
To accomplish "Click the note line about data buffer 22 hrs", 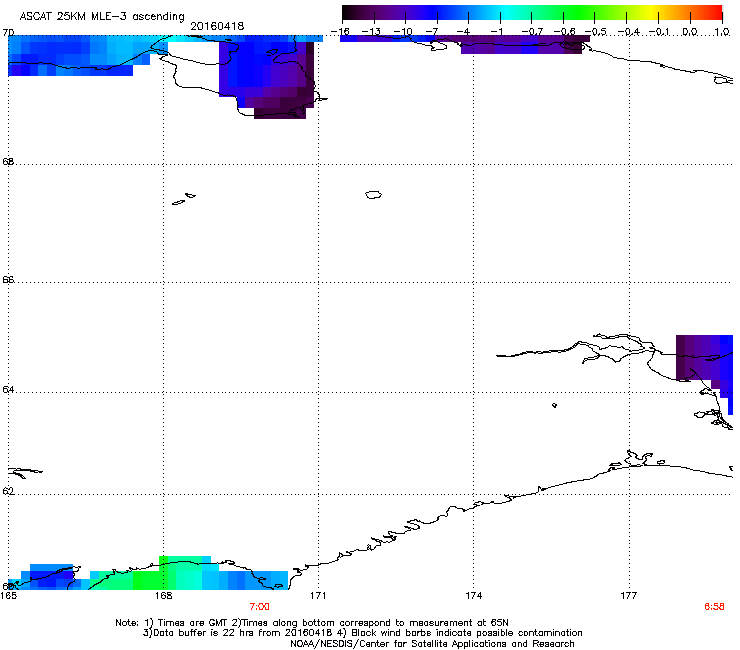I will [x=362, y=633].
